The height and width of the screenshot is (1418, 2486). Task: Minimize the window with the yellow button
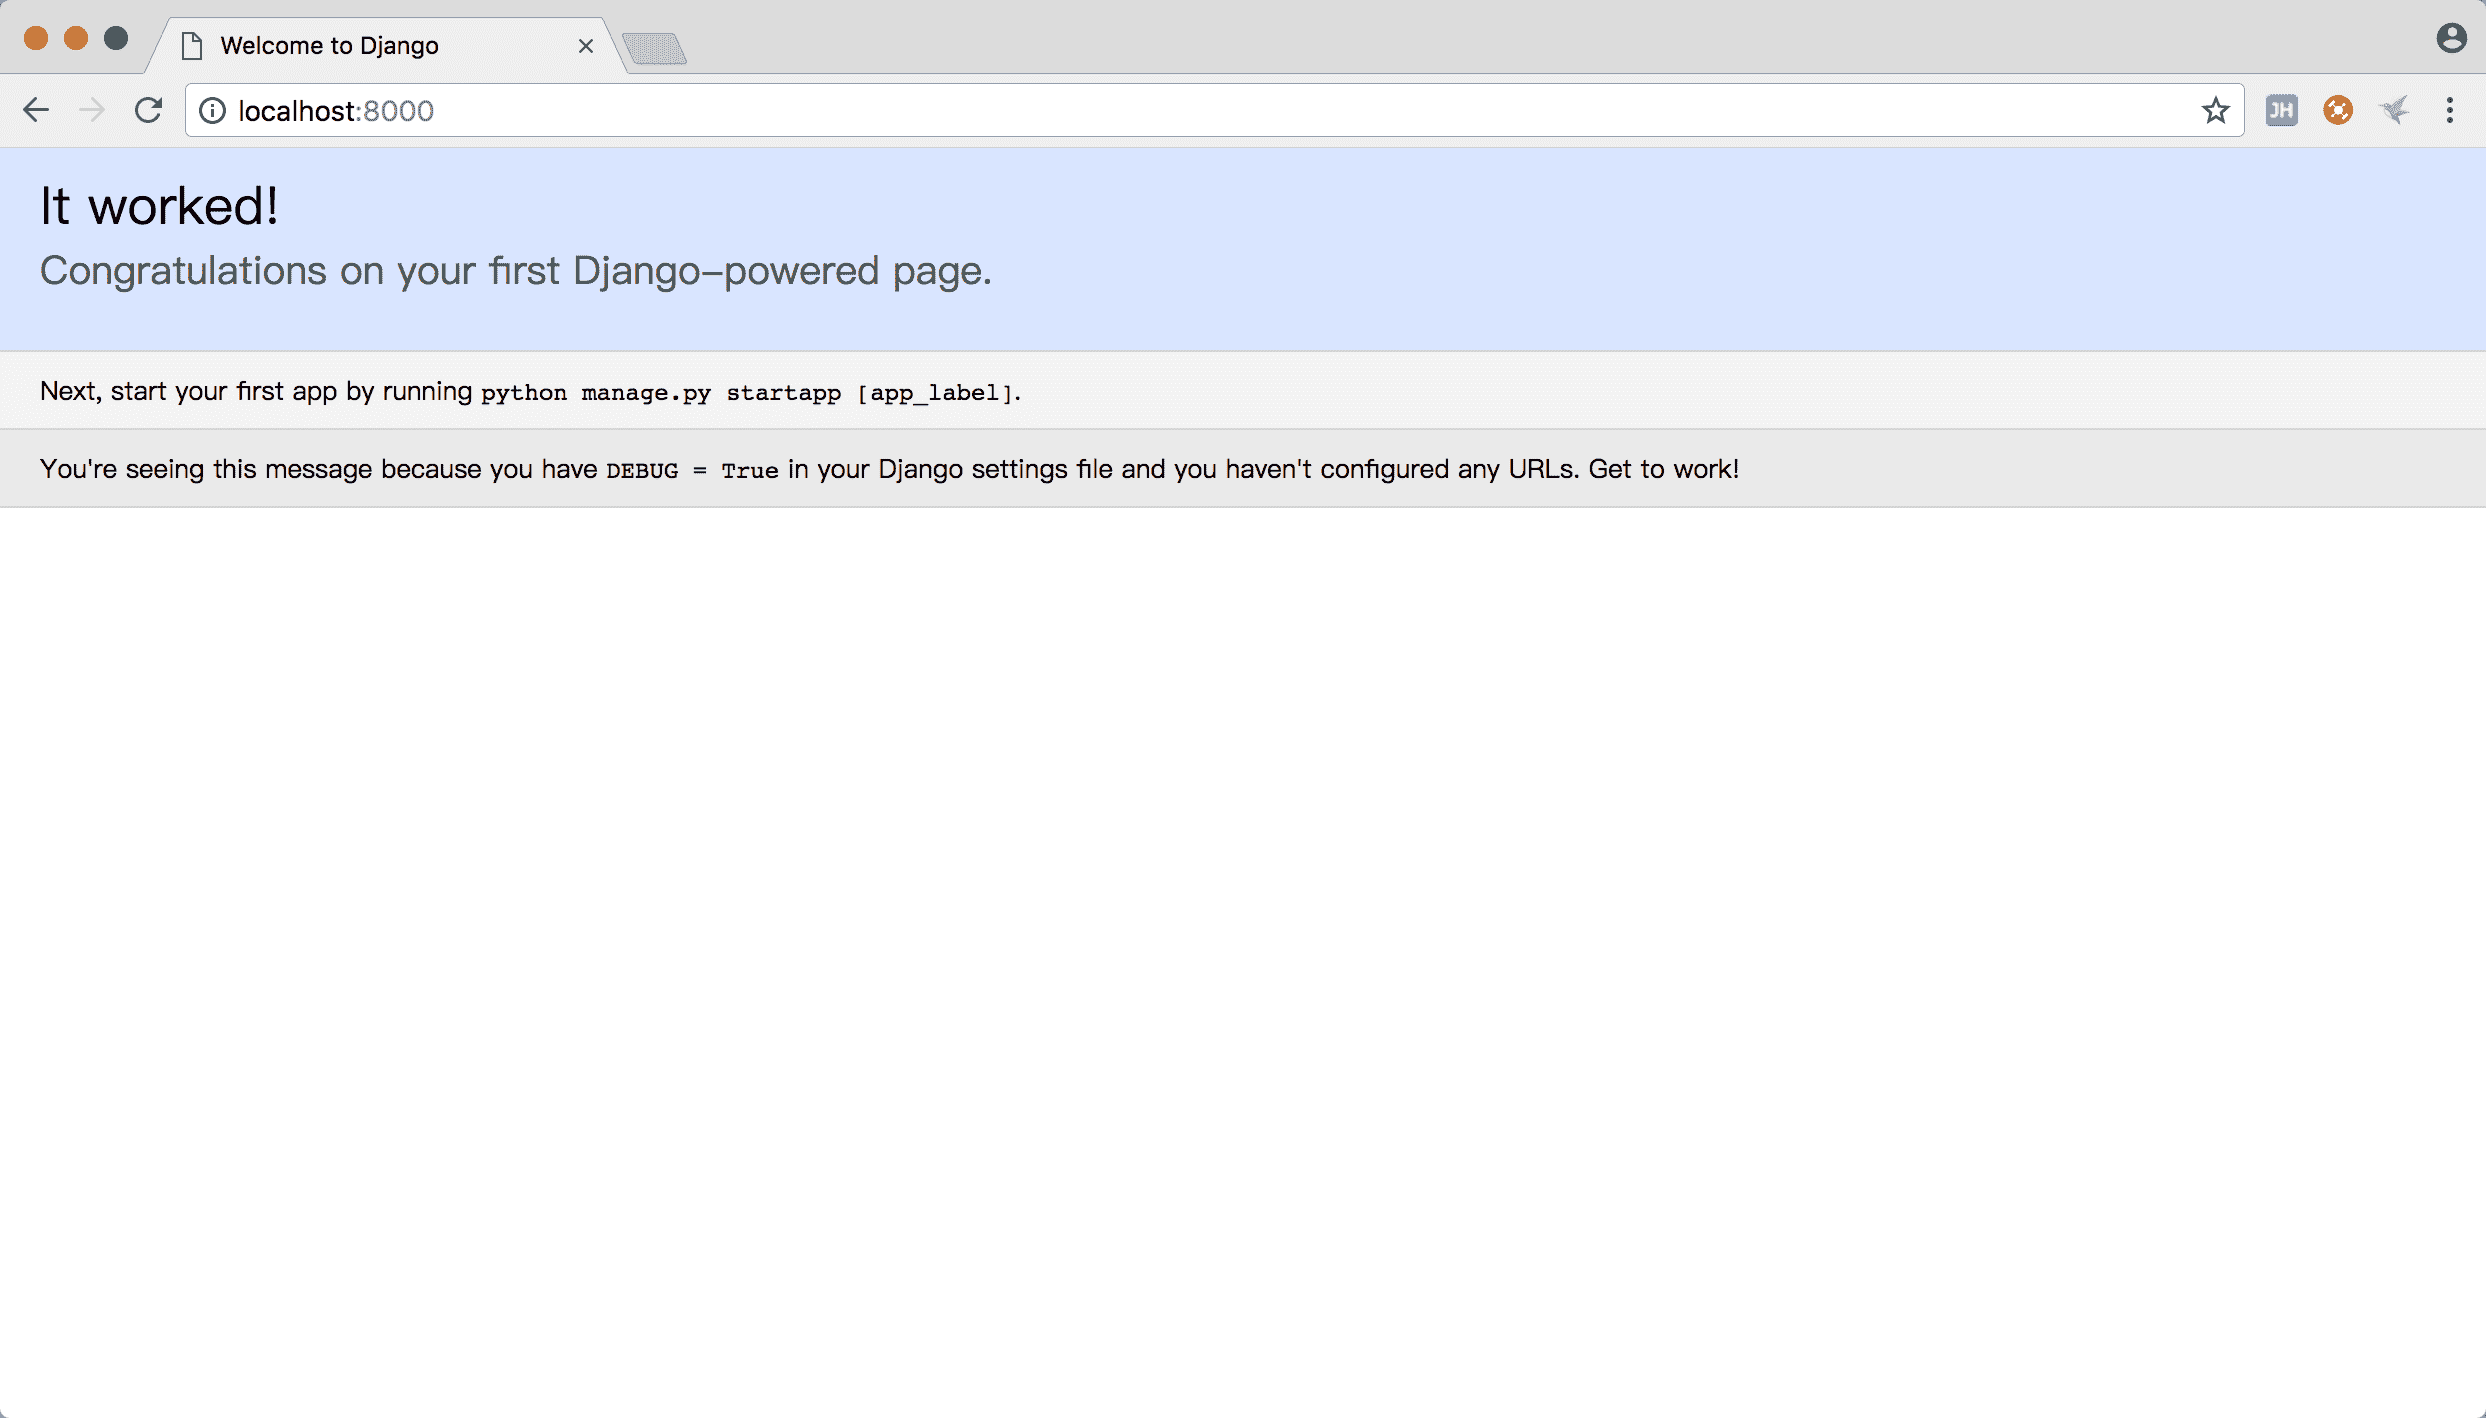click(x=76, y=38)
